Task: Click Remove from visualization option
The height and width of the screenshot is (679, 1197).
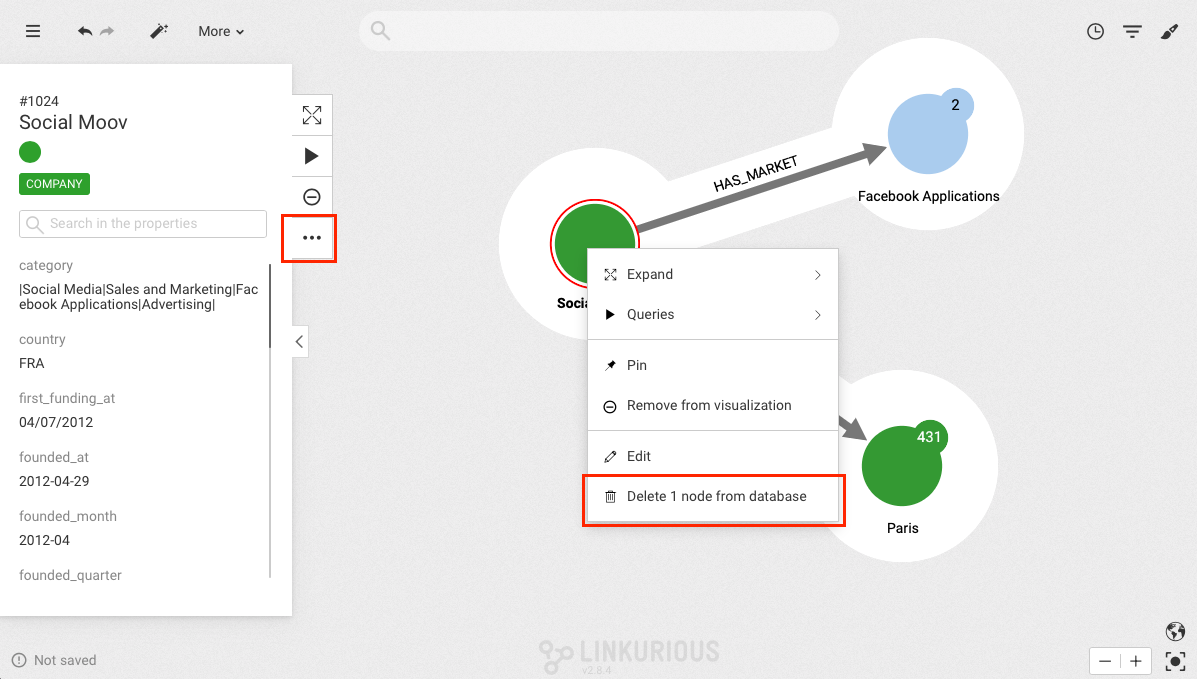Action: (x=708, y=405)
